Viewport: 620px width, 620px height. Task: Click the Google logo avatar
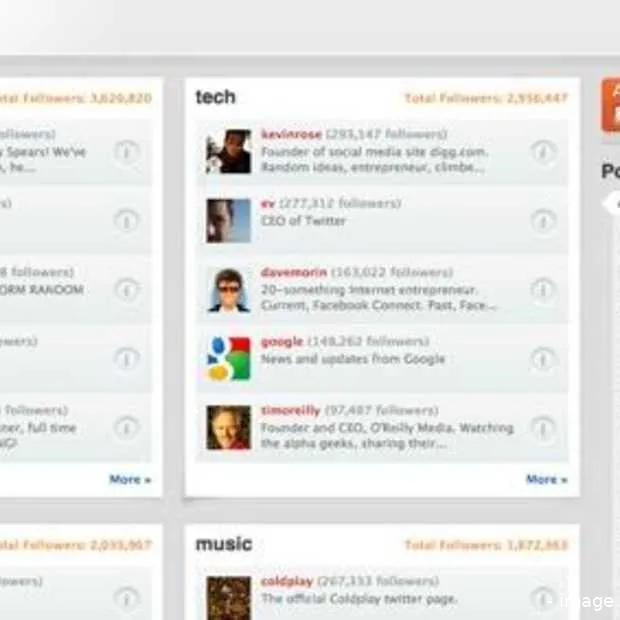[228, 359]
